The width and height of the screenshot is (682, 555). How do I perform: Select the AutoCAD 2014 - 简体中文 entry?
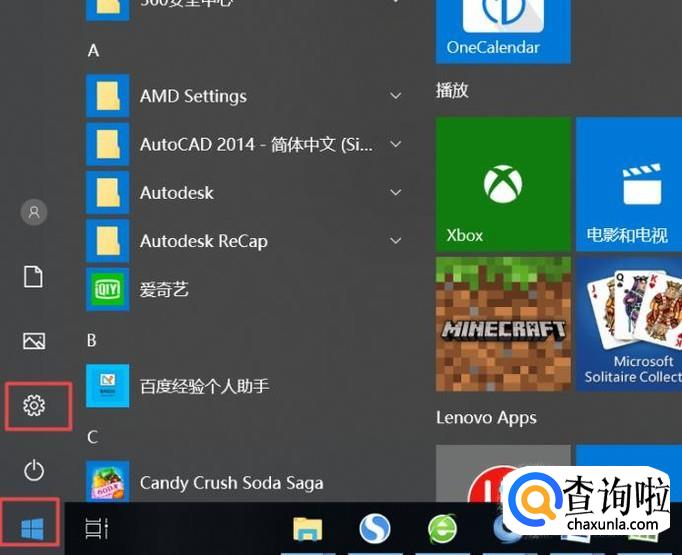(256, 144)
